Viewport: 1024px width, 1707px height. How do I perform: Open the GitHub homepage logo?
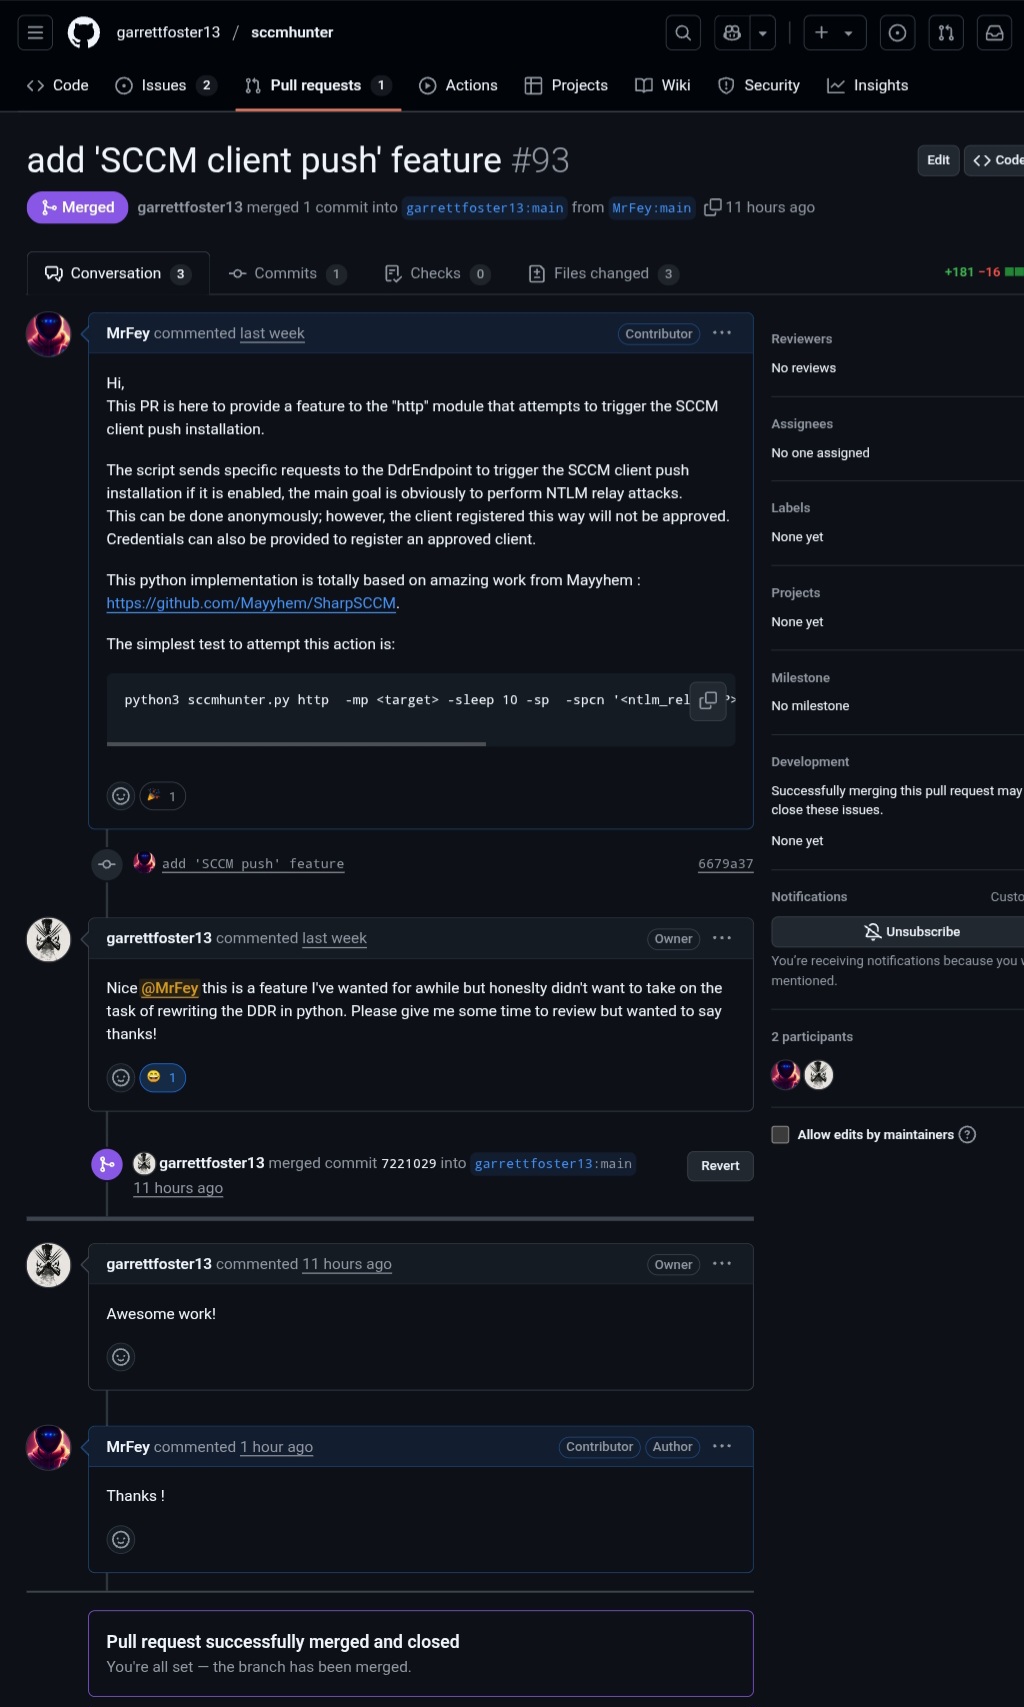point(84,33)
